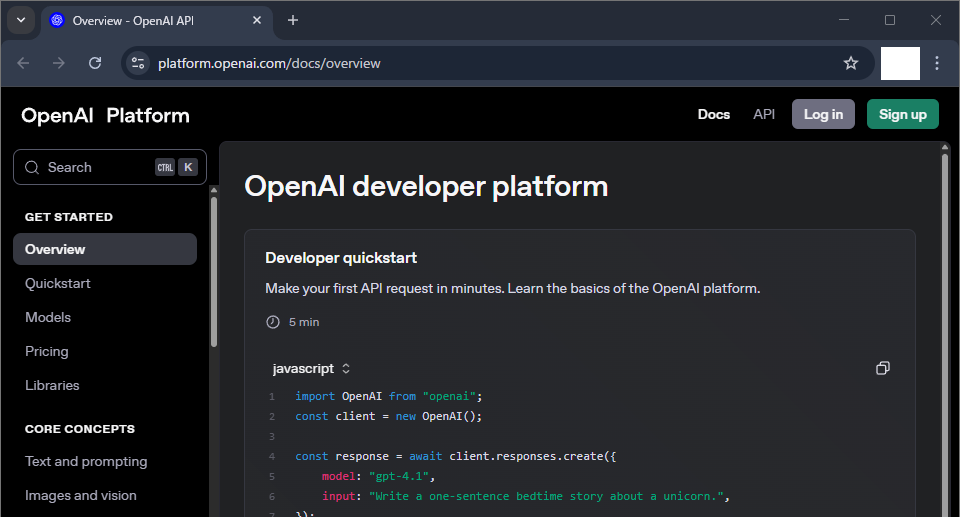The width and height of the screenshot is (960, 517).
Task: Go forward using the browser forward arrow
Action: point(59,63)
